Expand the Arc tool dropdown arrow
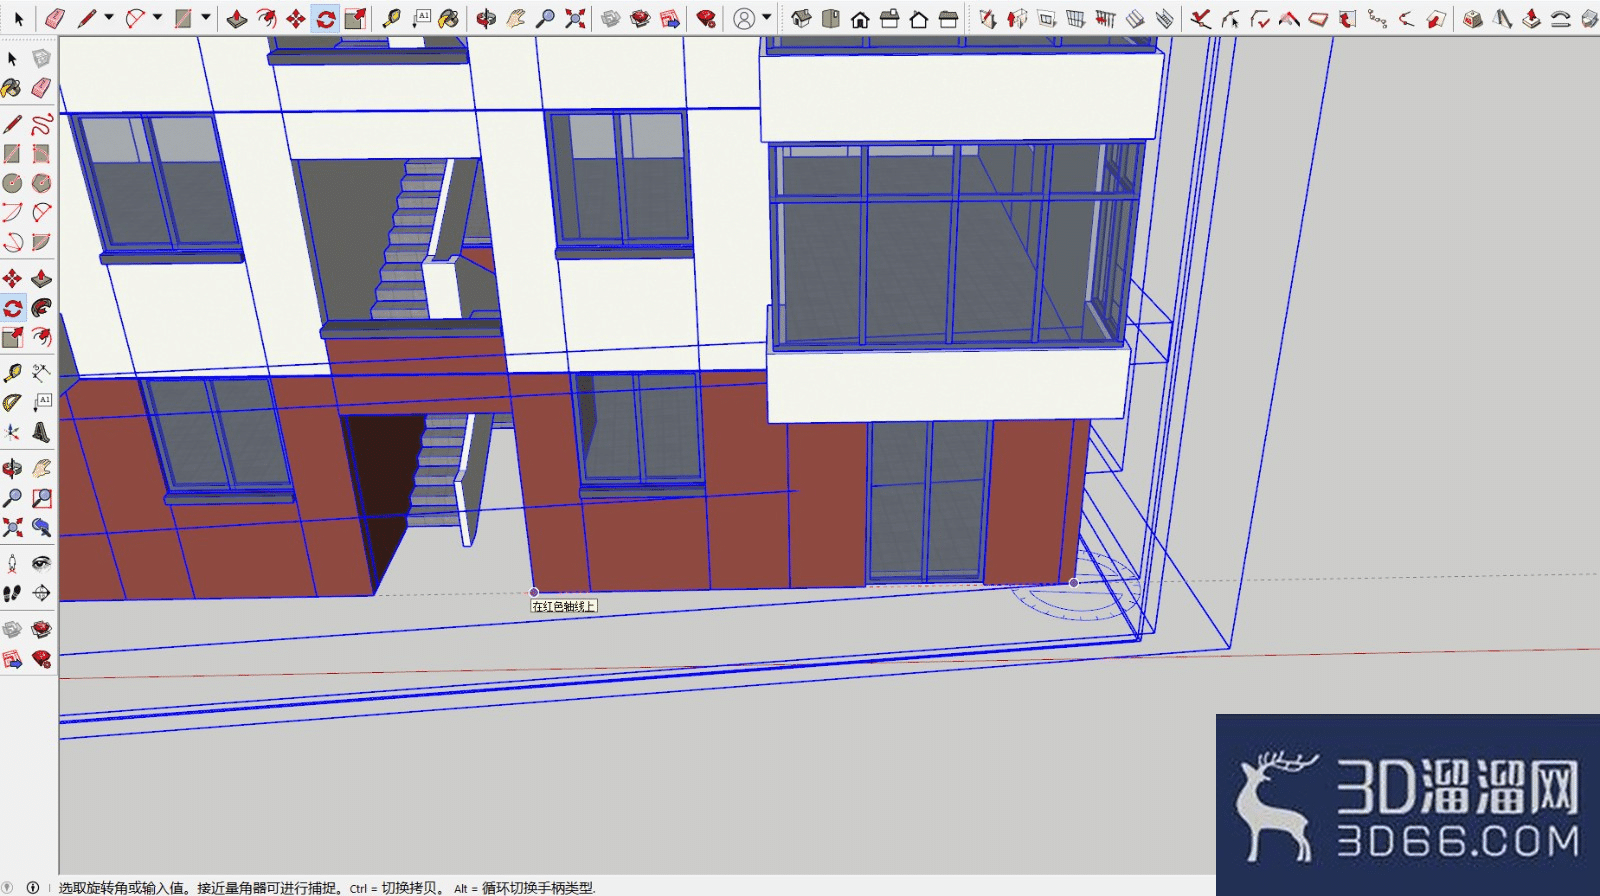This screenshot has height=896, width=1600. click(157, 18)
